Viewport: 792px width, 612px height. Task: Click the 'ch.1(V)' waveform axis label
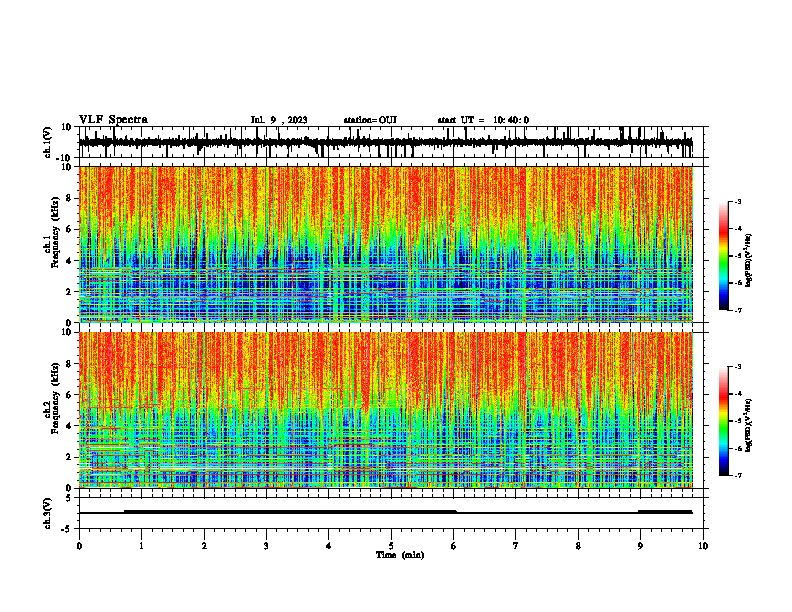(x=48, y=142)
